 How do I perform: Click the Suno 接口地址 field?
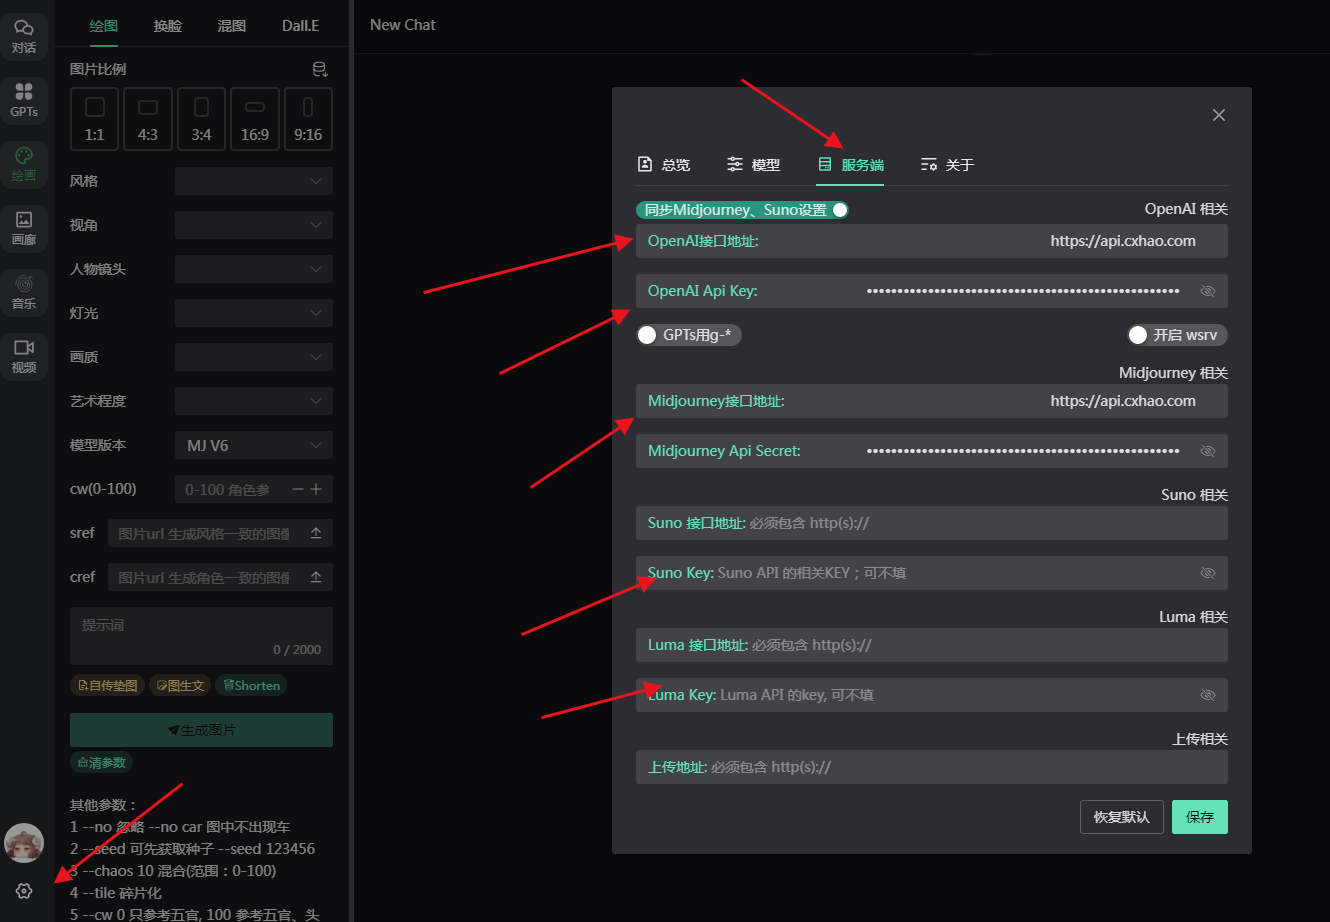(x=932, y=523)
